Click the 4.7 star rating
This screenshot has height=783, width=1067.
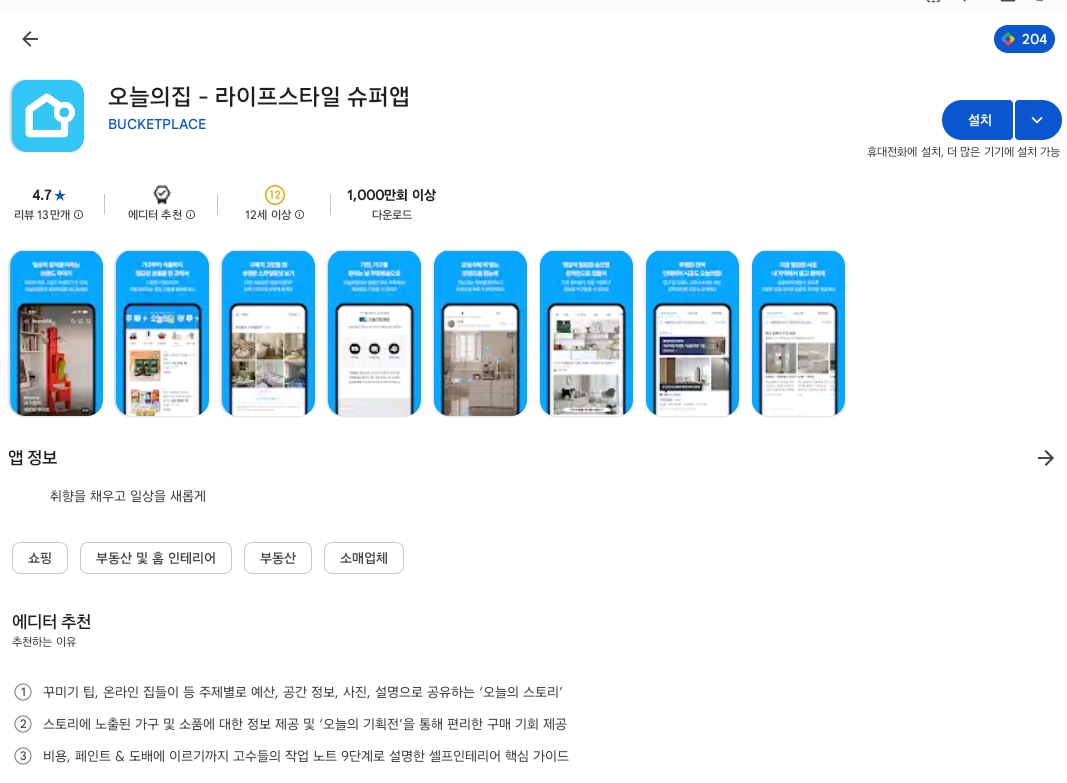pyautogui.click(x=49, y=195)
